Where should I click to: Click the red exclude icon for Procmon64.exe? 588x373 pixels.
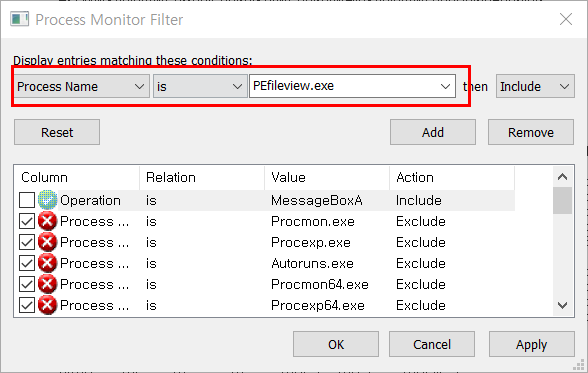[48, 284]
